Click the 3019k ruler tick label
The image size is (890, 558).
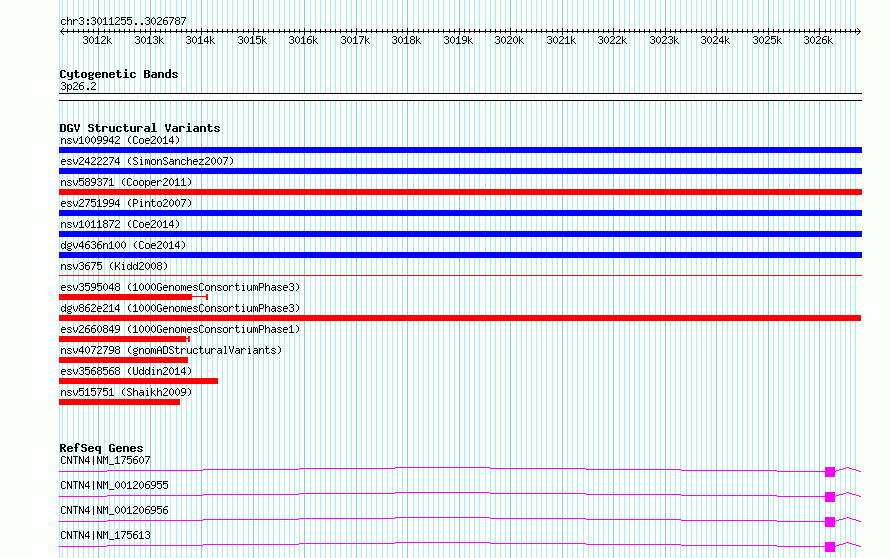(x=458, y=40)
